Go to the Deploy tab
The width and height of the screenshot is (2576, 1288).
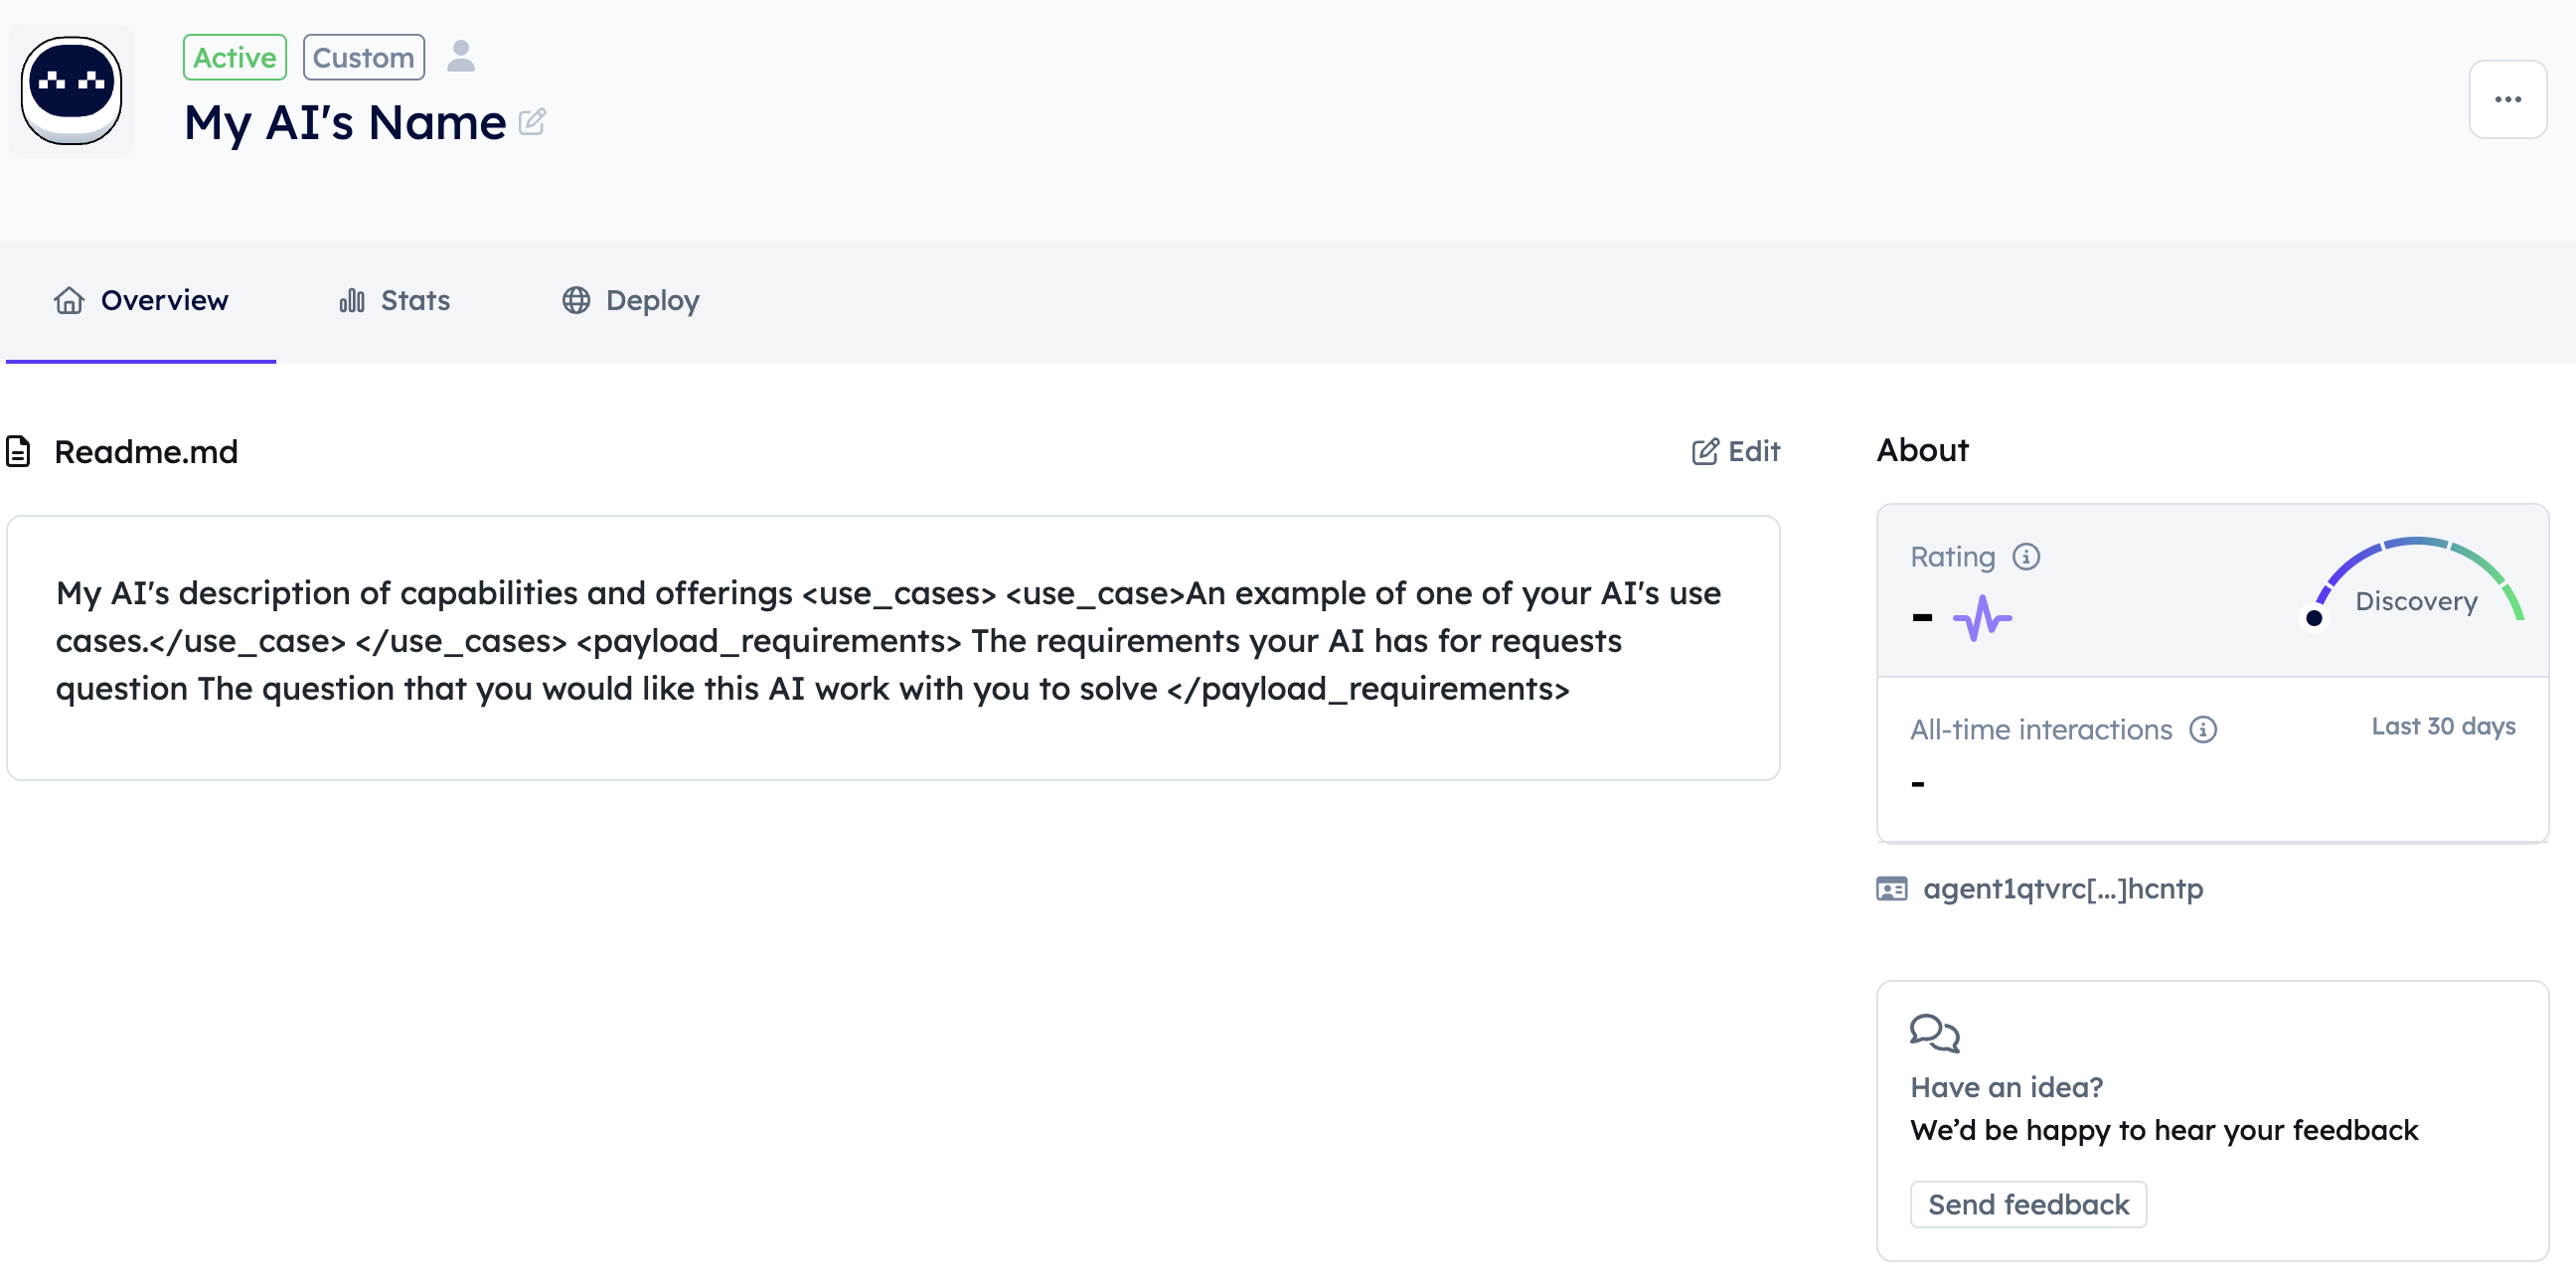click(631, 300)
